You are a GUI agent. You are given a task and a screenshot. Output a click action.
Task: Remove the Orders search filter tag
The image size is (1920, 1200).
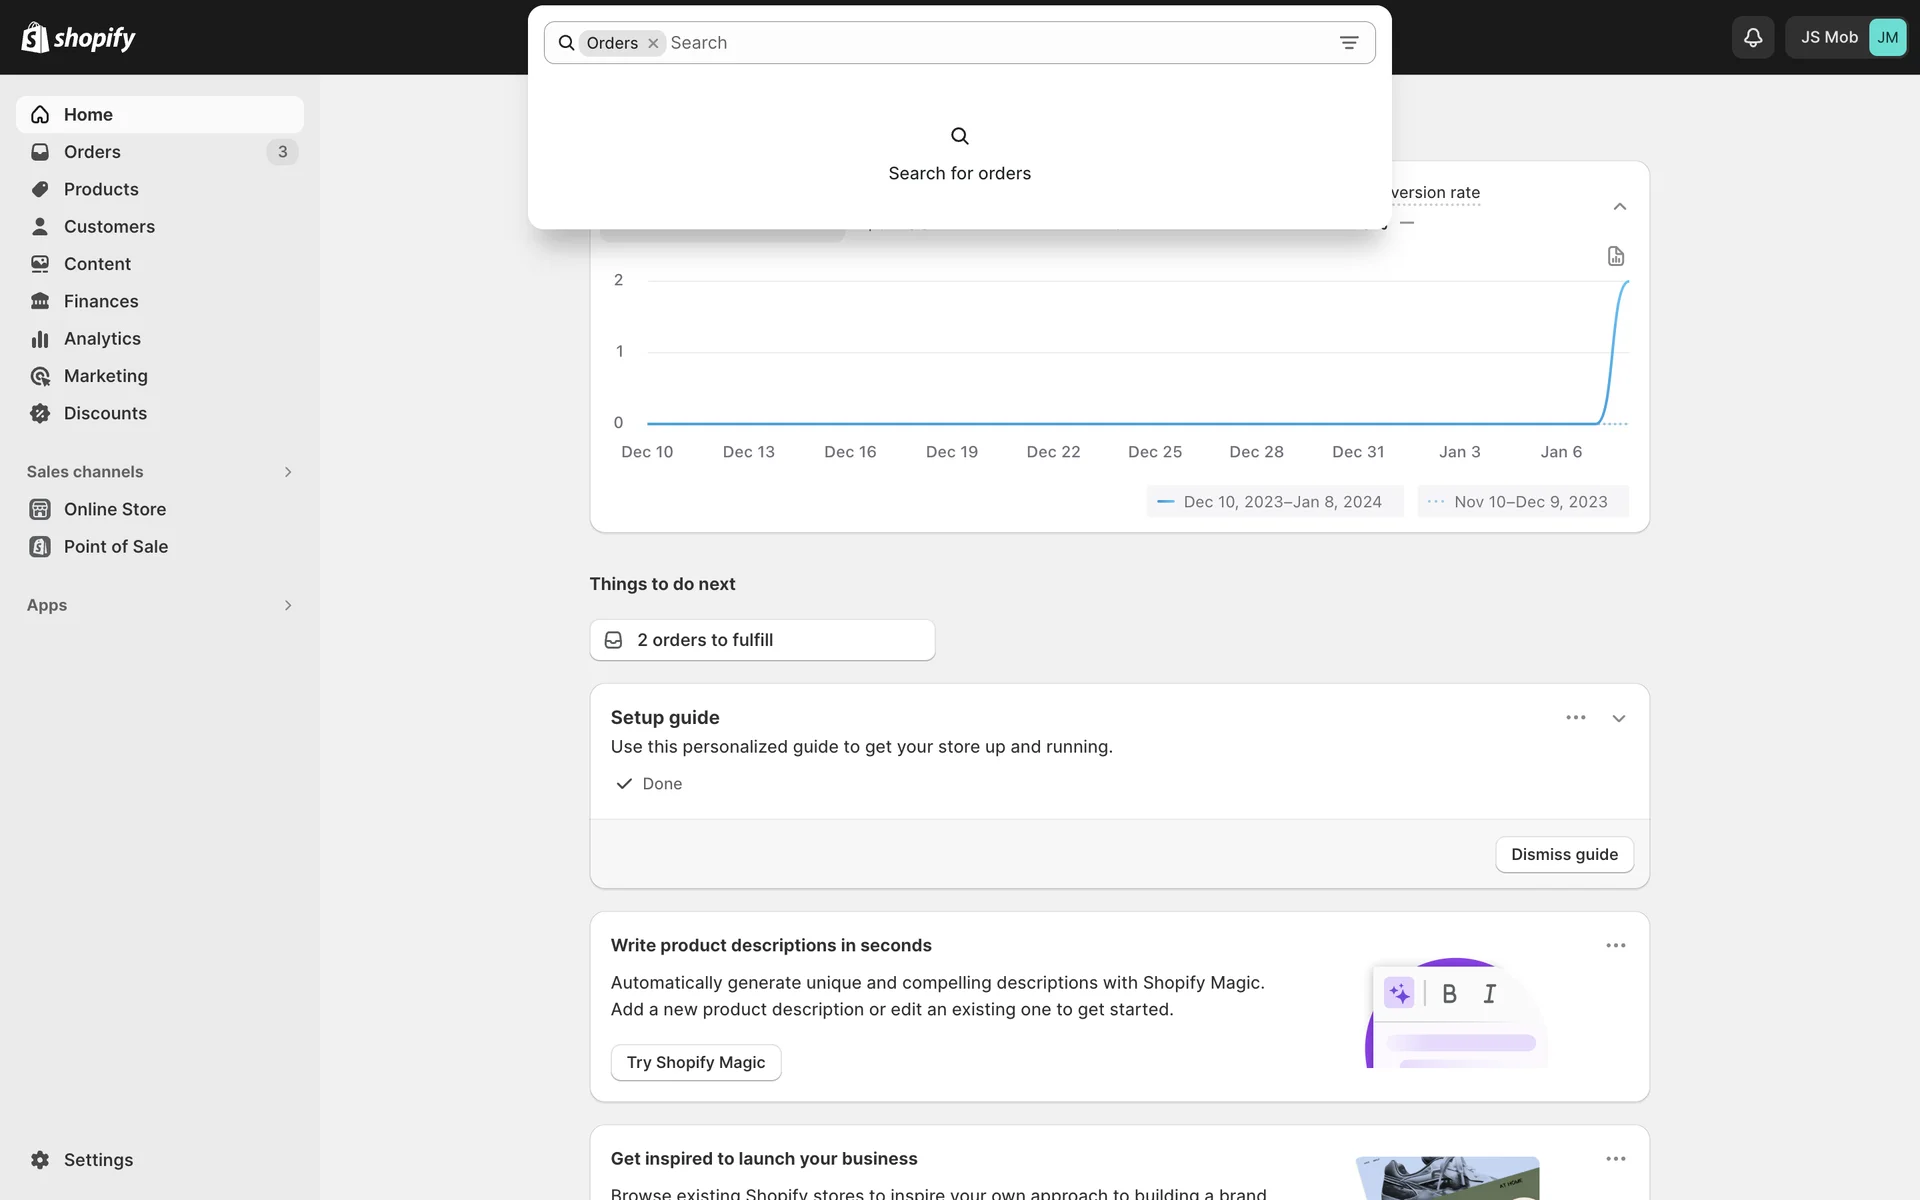pyautogui.click(x=653, y=43)
